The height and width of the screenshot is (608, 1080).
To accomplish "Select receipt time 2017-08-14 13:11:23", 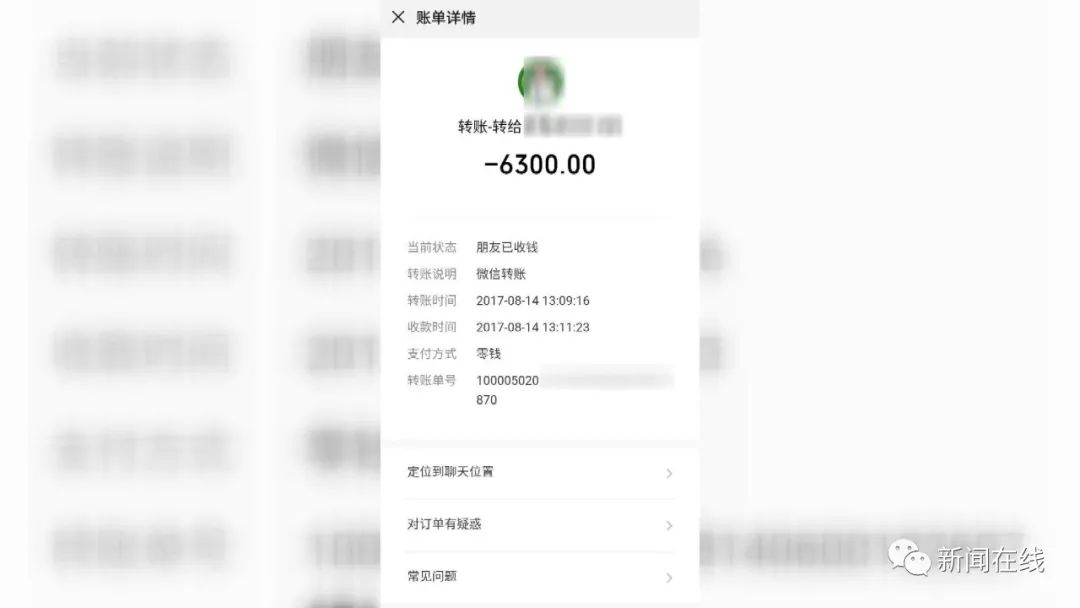I will tap(532, 327).
